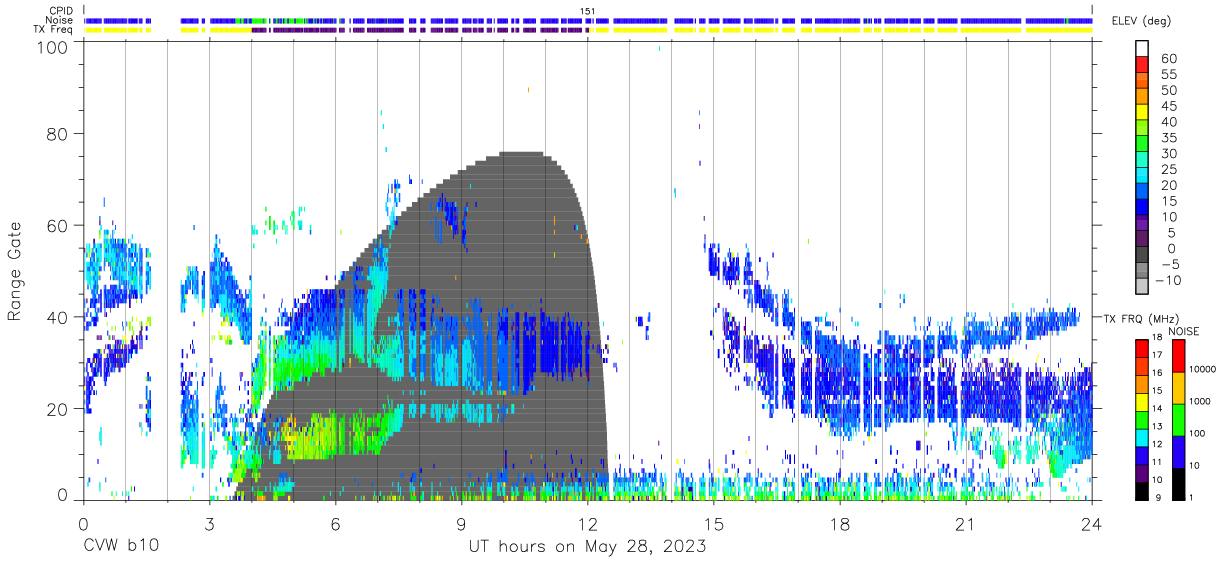Click the Range Gate axis title
The image size is (1228, 567).
coord(16,273)
